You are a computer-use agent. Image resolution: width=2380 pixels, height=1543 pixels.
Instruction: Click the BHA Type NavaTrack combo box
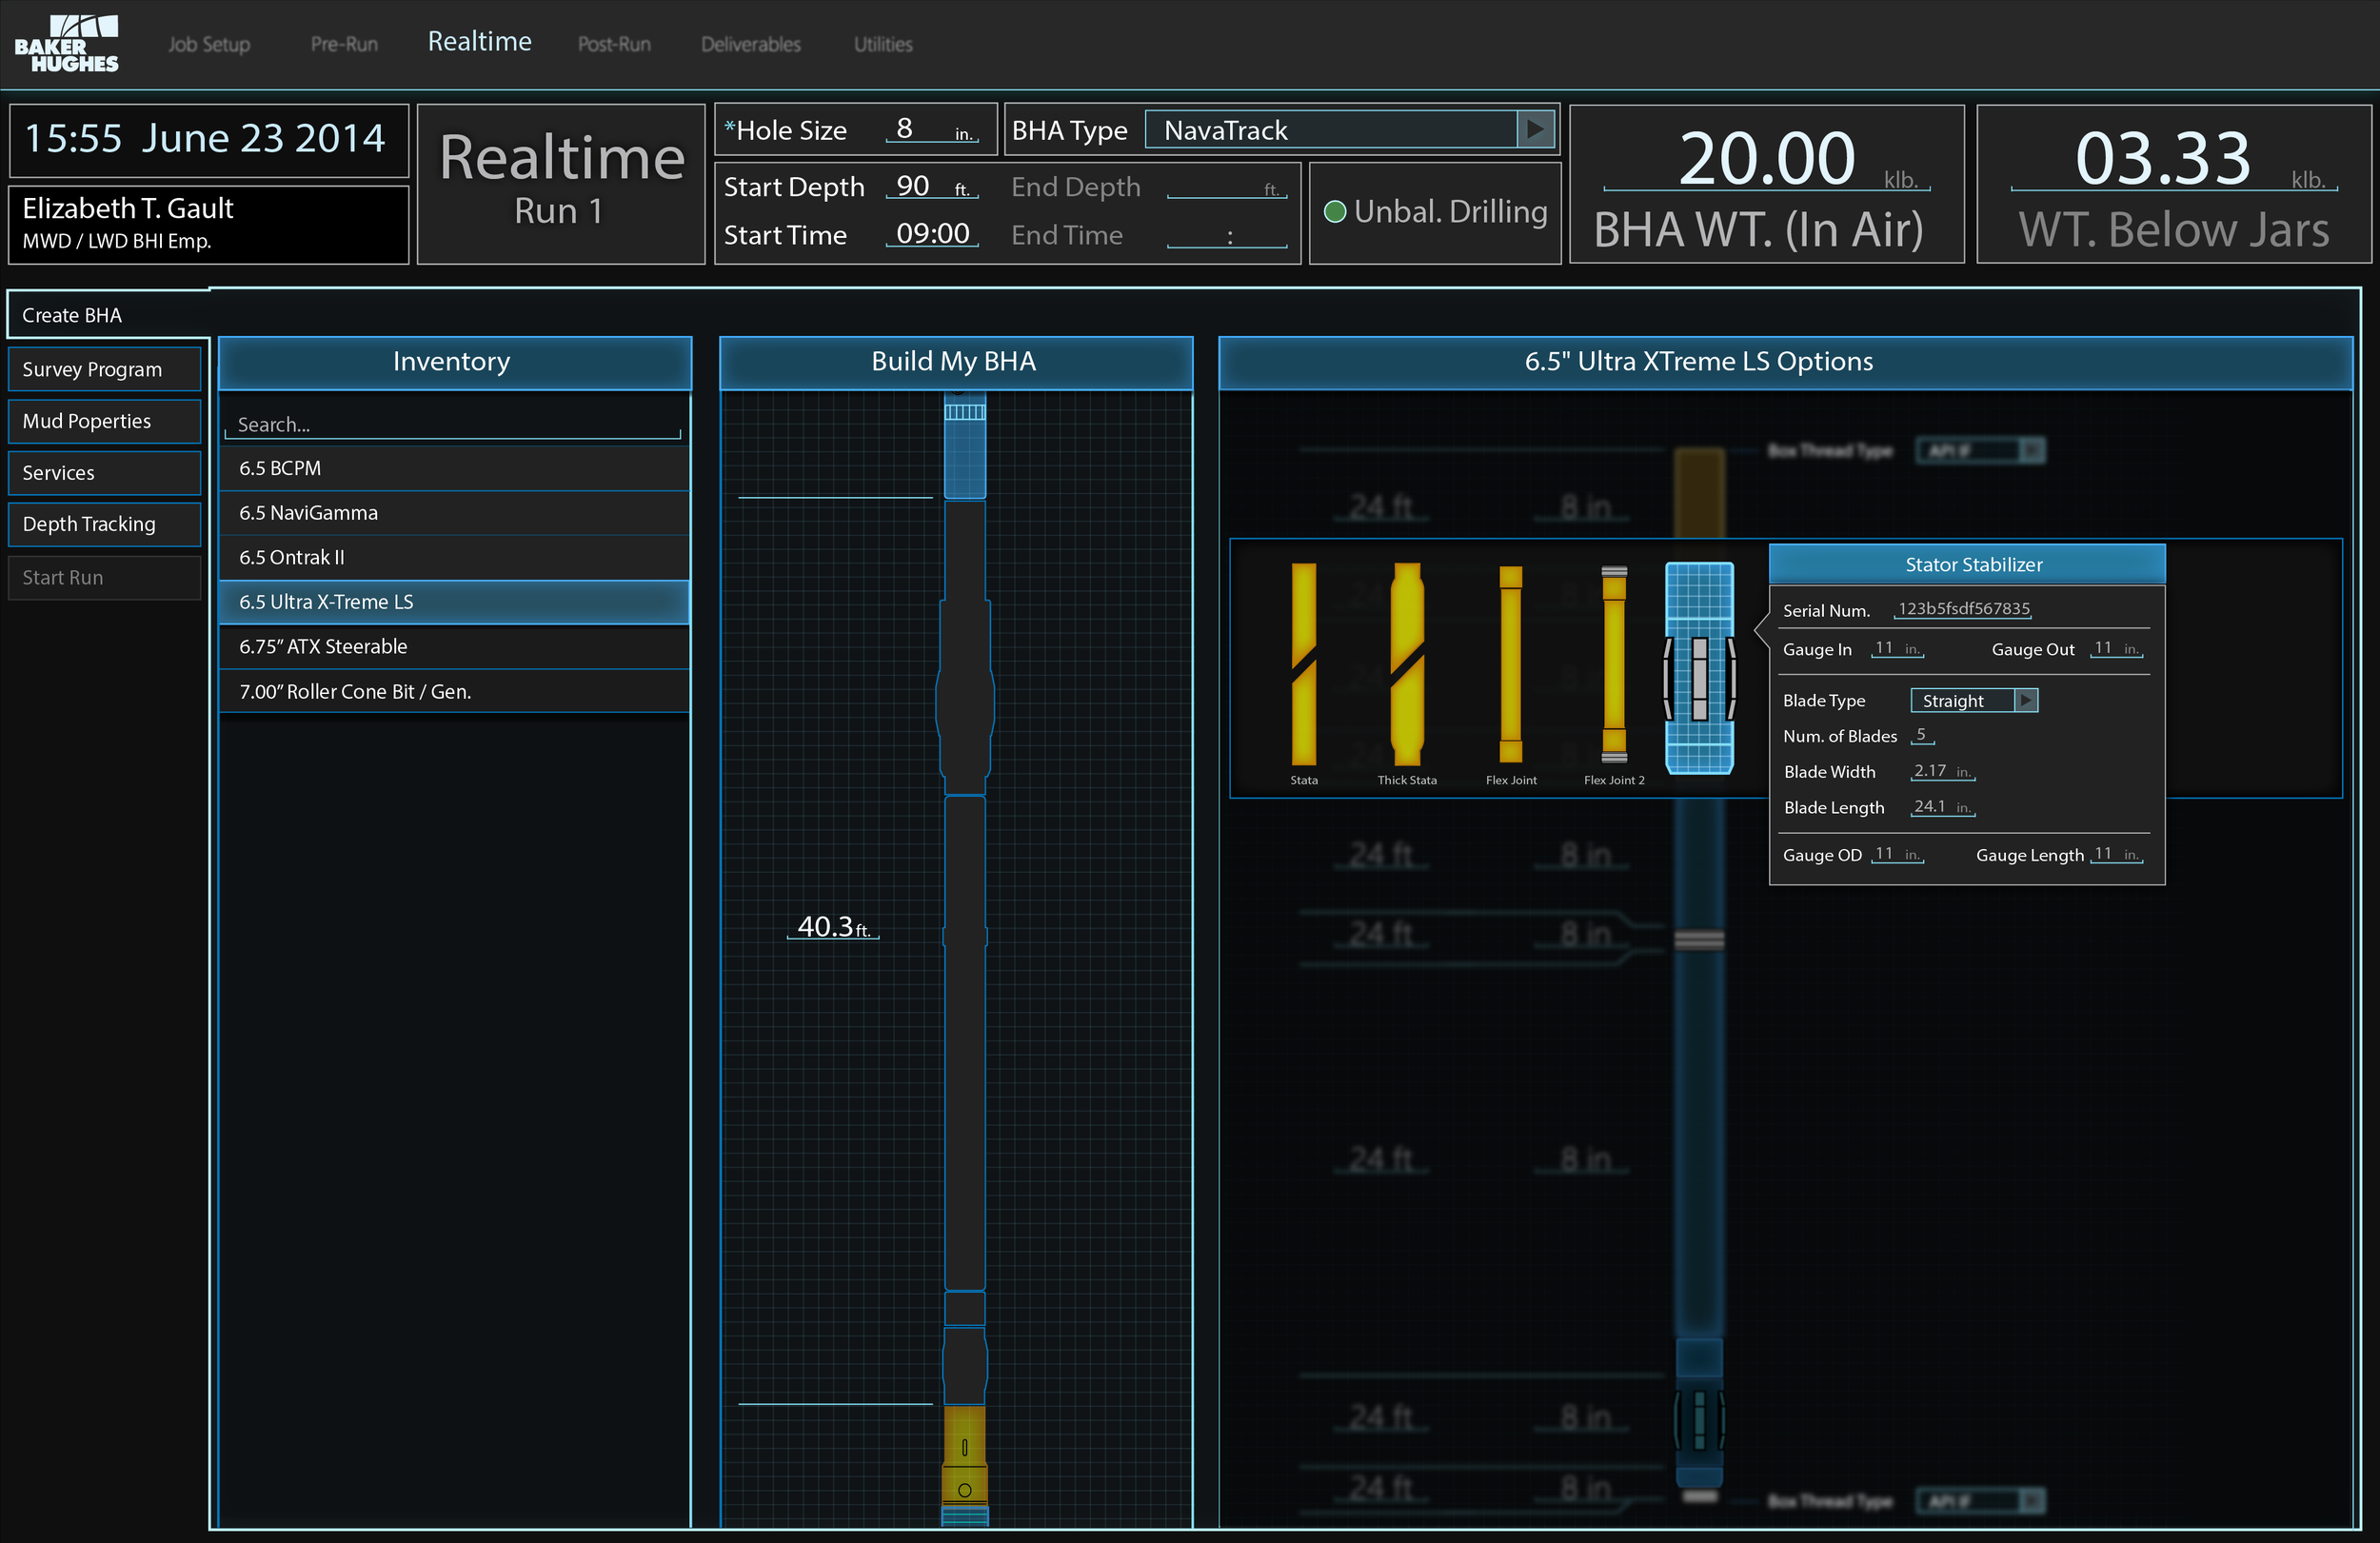point(1350,130)
